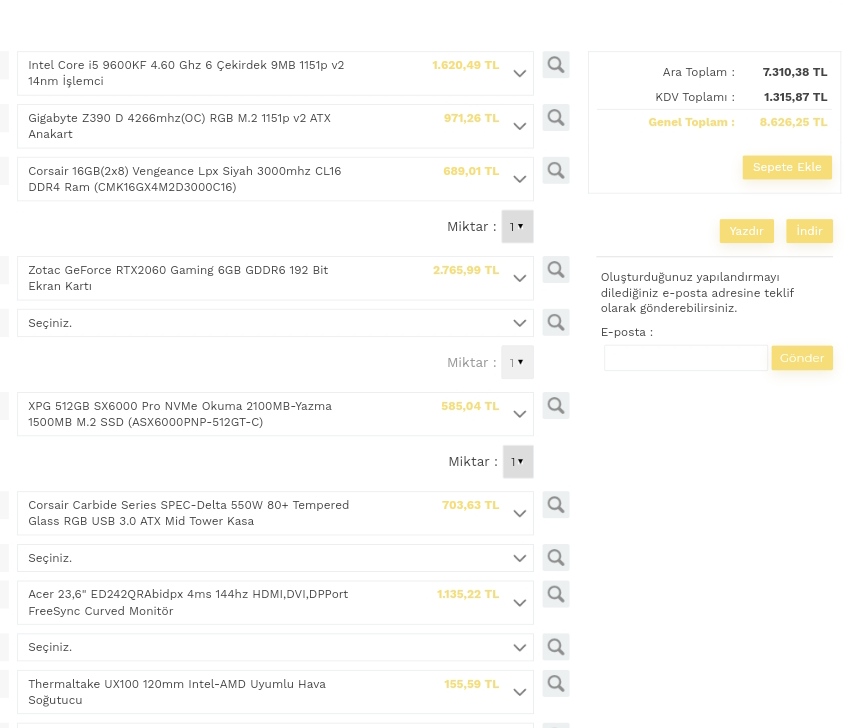The image size is (858, 728).
Task: Open the XPG SX6000 Pro SSD dropdown
Action: pyautogui.click(x=519, y=415)
